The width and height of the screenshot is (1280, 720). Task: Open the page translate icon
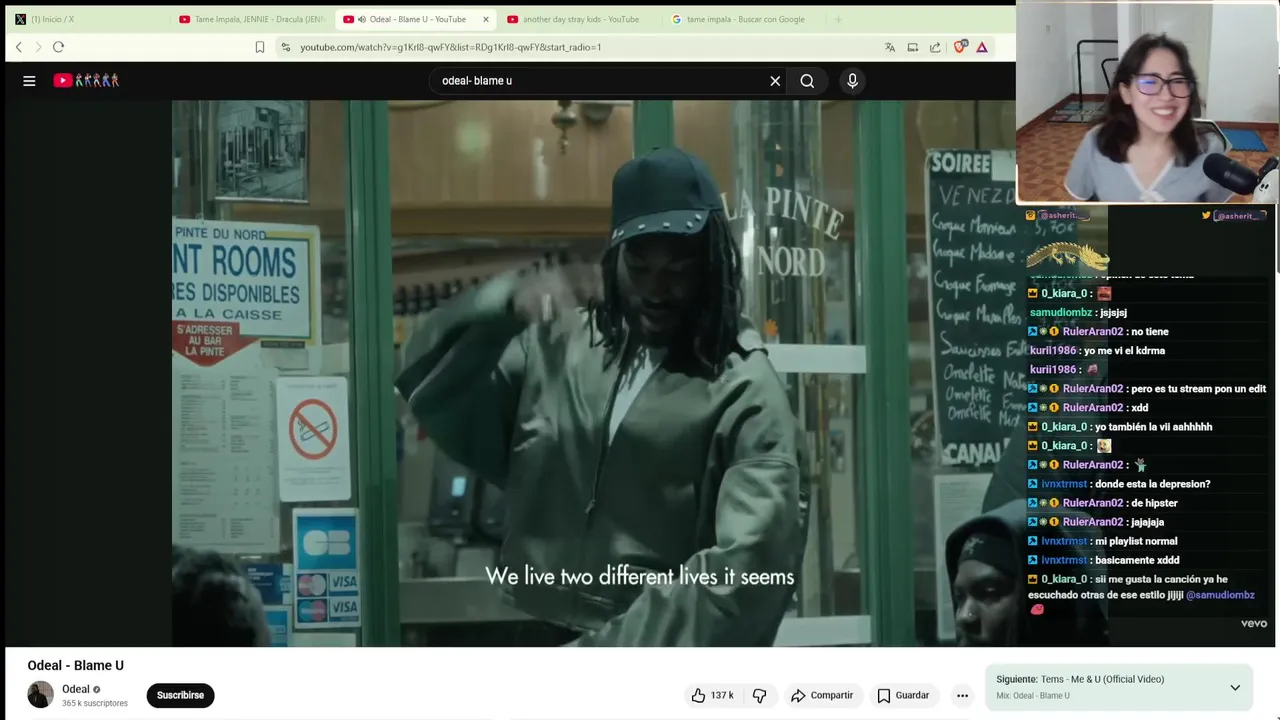890,47
